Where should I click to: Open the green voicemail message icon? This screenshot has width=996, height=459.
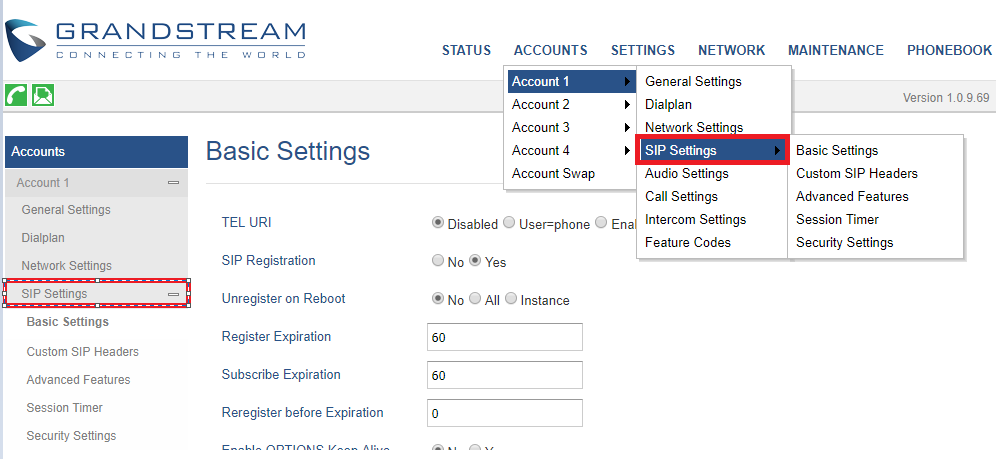(x=43, y=95)
